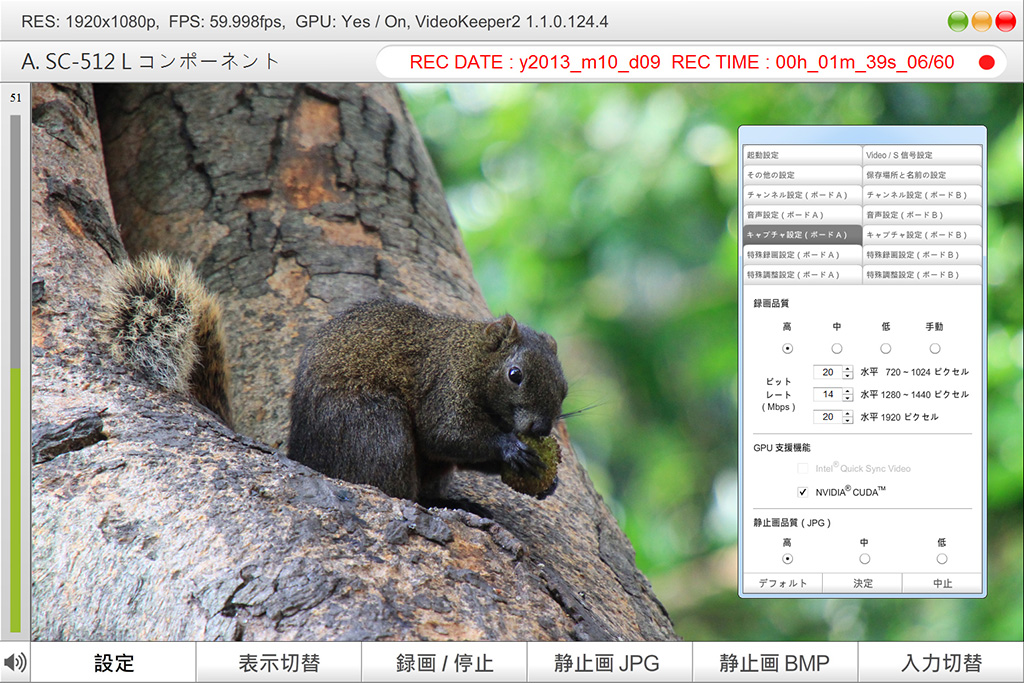Click the RES: 1920x1080p status text
Image resolution: width=1024 pixels, height=683 pixels.
pyautogui.click(x=89, y=22)
